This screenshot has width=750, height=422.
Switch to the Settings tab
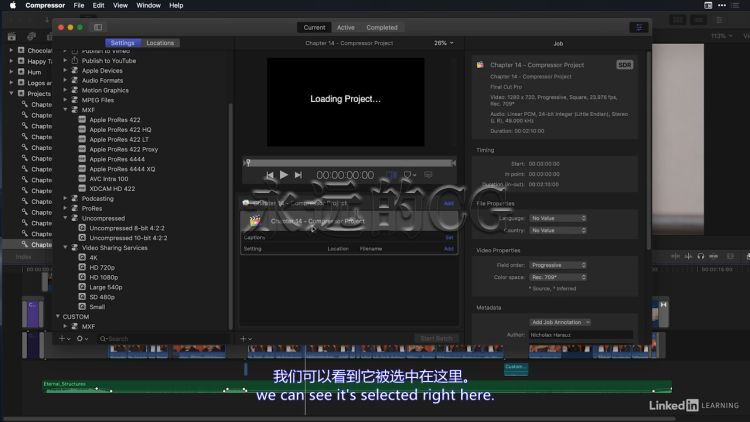(123, 43)
